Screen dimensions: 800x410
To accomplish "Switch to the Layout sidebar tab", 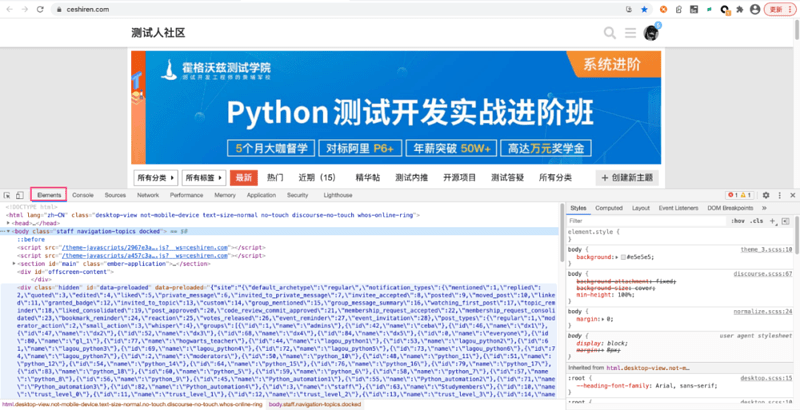I will (x=641, y=208).
